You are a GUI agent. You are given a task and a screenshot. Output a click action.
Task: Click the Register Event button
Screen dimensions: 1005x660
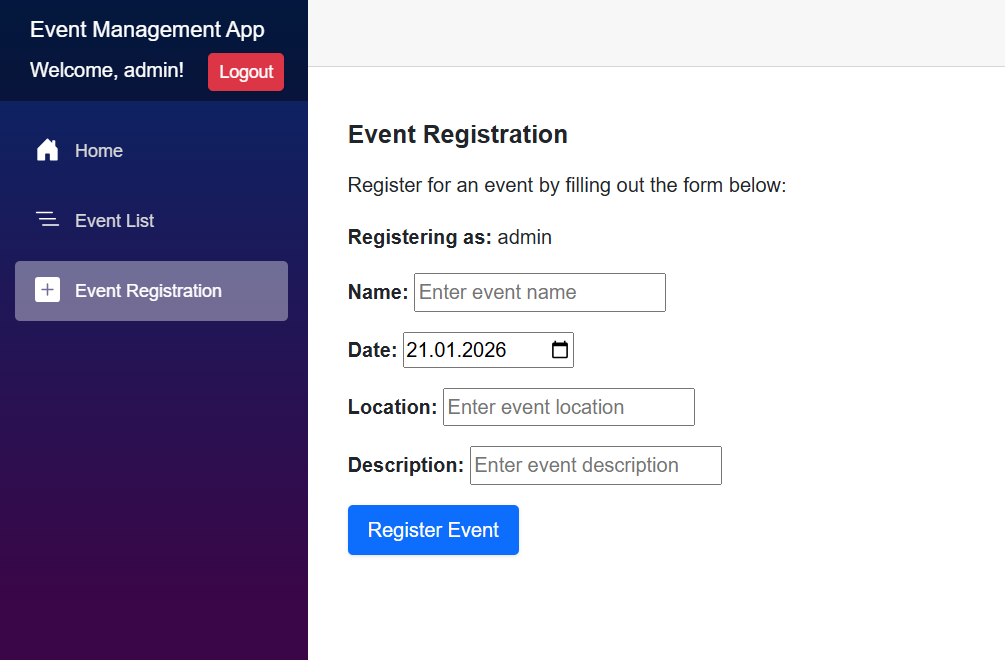[433, 529]
